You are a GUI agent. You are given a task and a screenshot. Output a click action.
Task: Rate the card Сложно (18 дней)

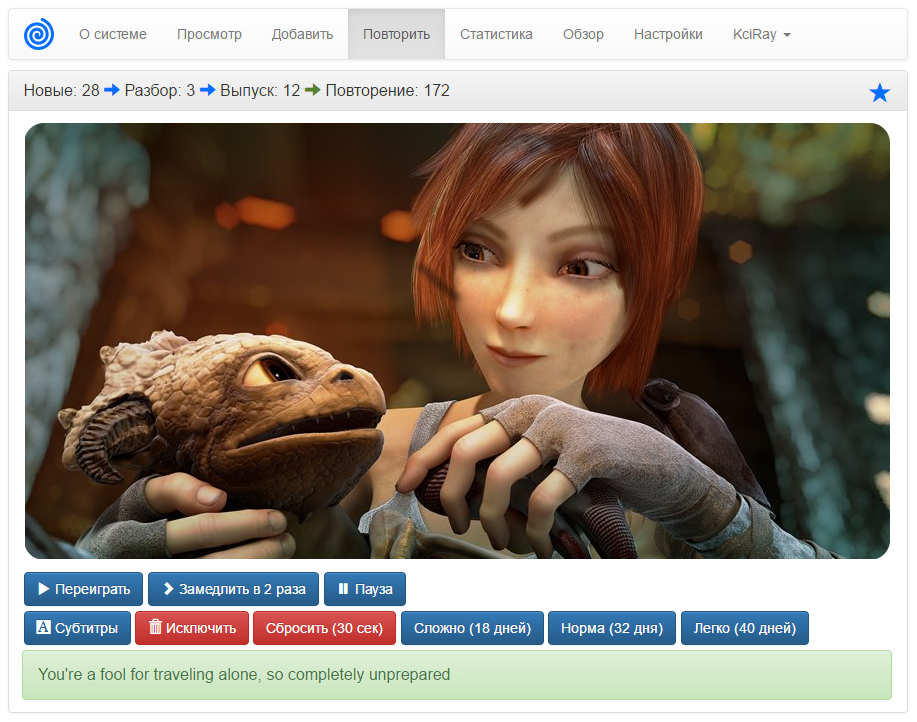473,628
